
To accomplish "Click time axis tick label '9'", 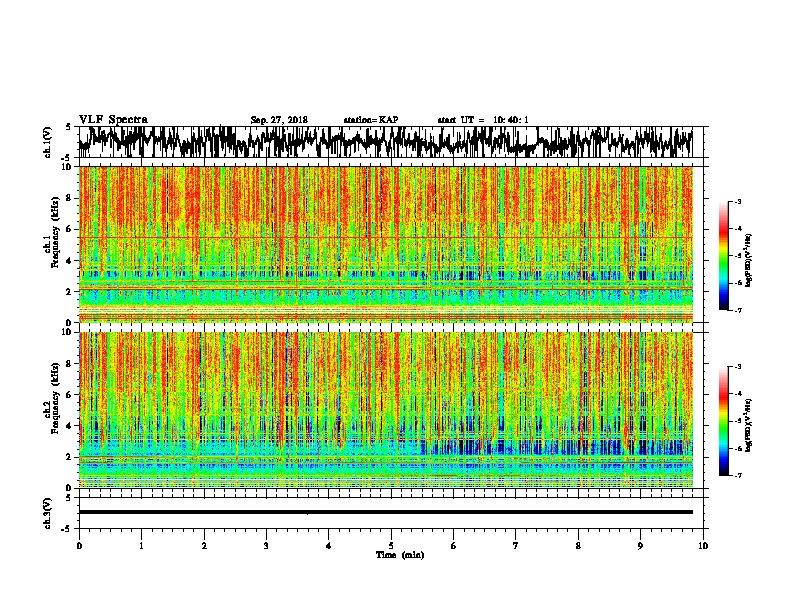I will click(x=640, y=546).
